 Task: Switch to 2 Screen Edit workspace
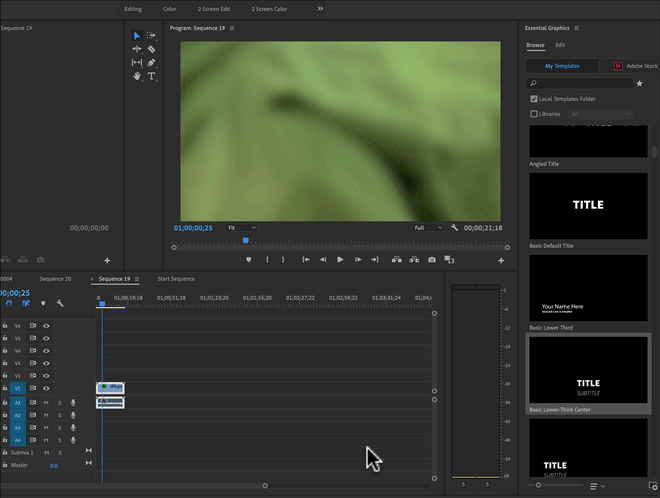pos(214,9)
